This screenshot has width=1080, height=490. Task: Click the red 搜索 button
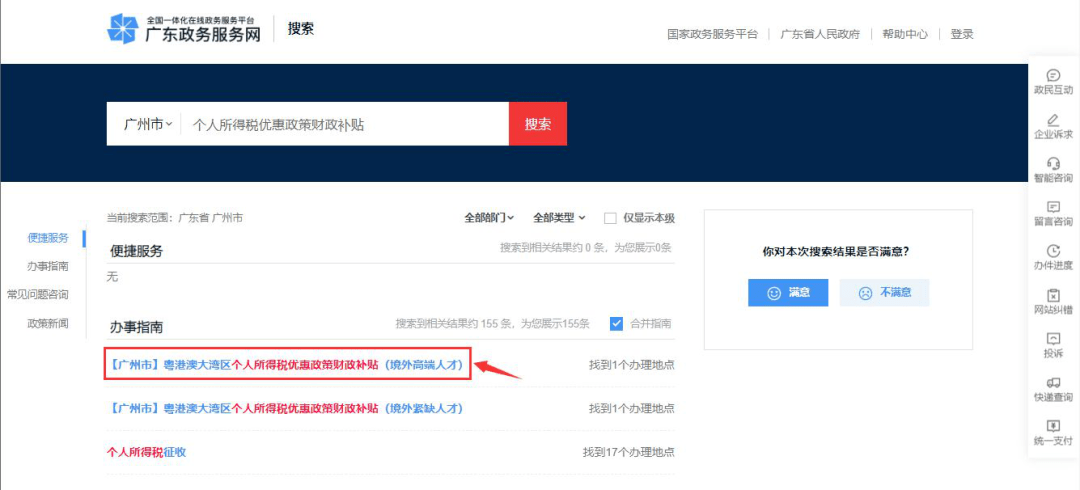coord(538,124)
